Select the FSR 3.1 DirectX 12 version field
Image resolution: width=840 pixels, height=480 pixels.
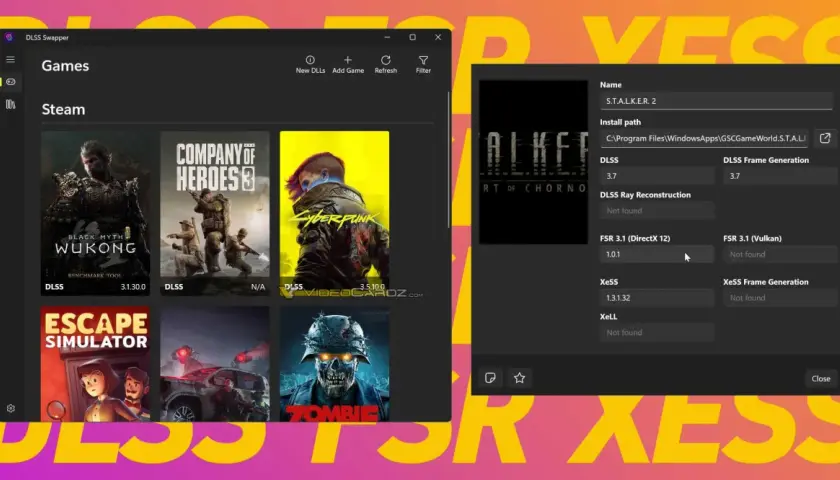pyautogui.click(x=657, y=254)
